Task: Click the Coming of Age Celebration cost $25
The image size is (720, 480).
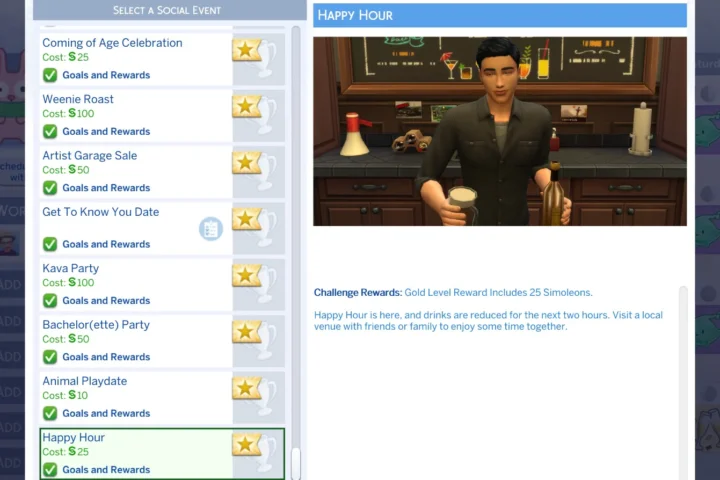Action: (65, 57)
